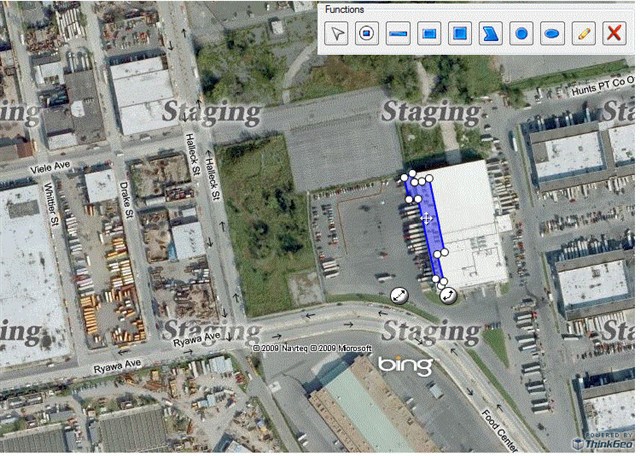Choose the point drawing tool
This screenshot has width=640, height=456.
click(367, 33)
